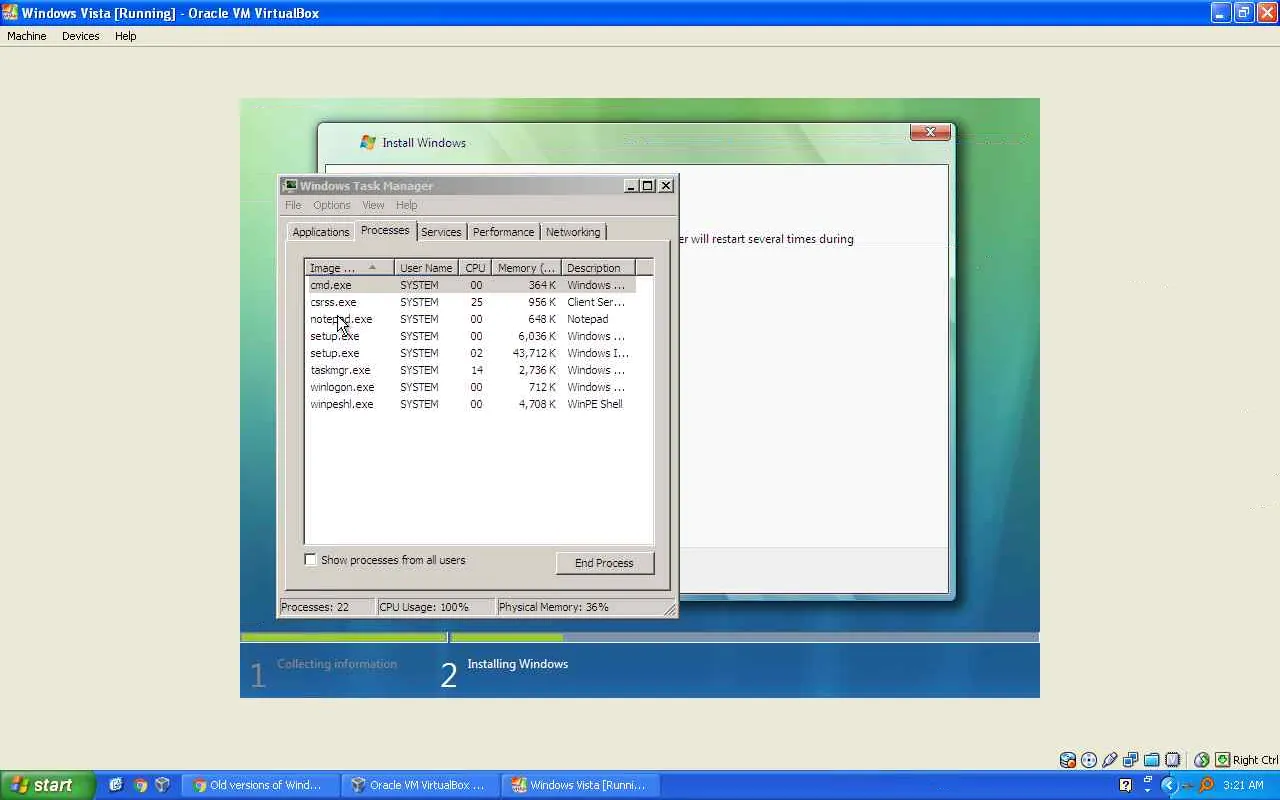Close the Windows Task Manager window
The width and height of the screenshot is (1280, 800).
(x=666, y=185)
